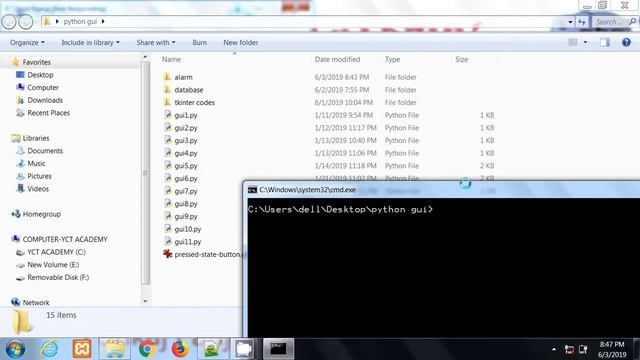
Task: Select file gui1.py
Action: click(x=180, y=115)
